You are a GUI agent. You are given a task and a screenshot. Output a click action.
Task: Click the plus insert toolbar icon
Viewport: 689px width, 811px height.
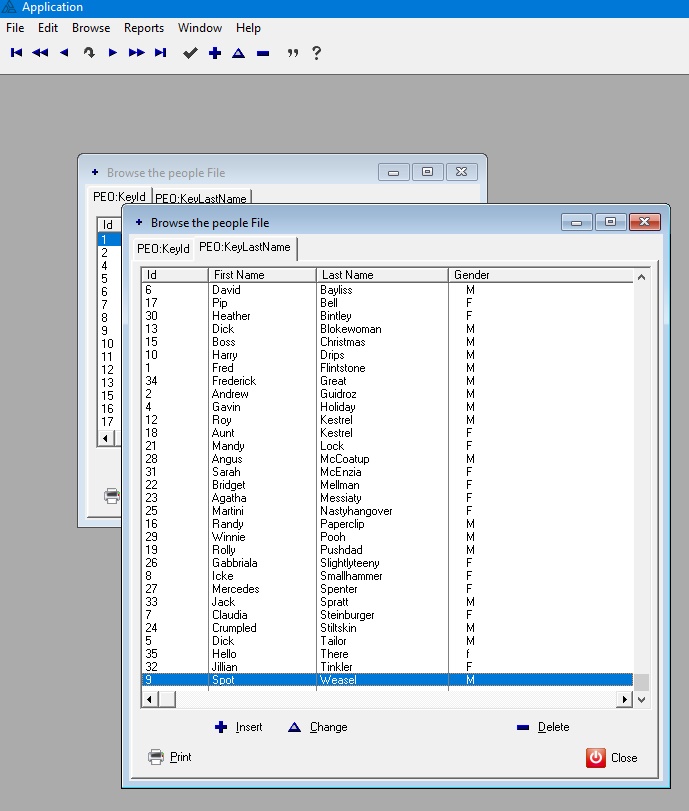pyautogui.click(x=214, y=53)
